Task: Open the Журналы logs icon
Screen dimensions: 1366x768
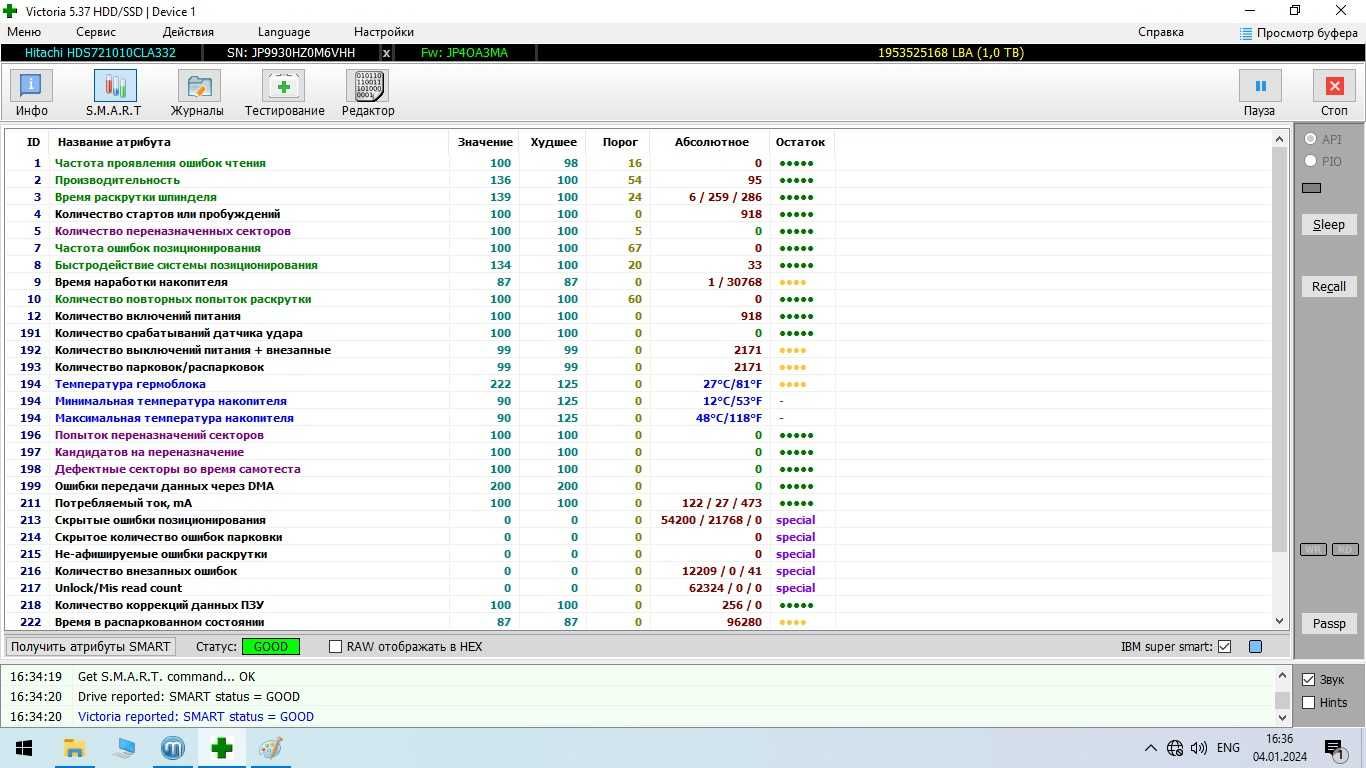Action: coord(197,94)
